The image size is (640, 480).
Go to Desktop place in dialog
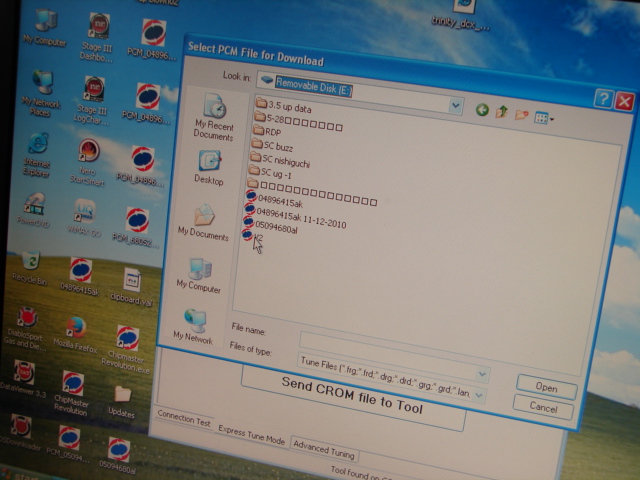tap(209, 168)
